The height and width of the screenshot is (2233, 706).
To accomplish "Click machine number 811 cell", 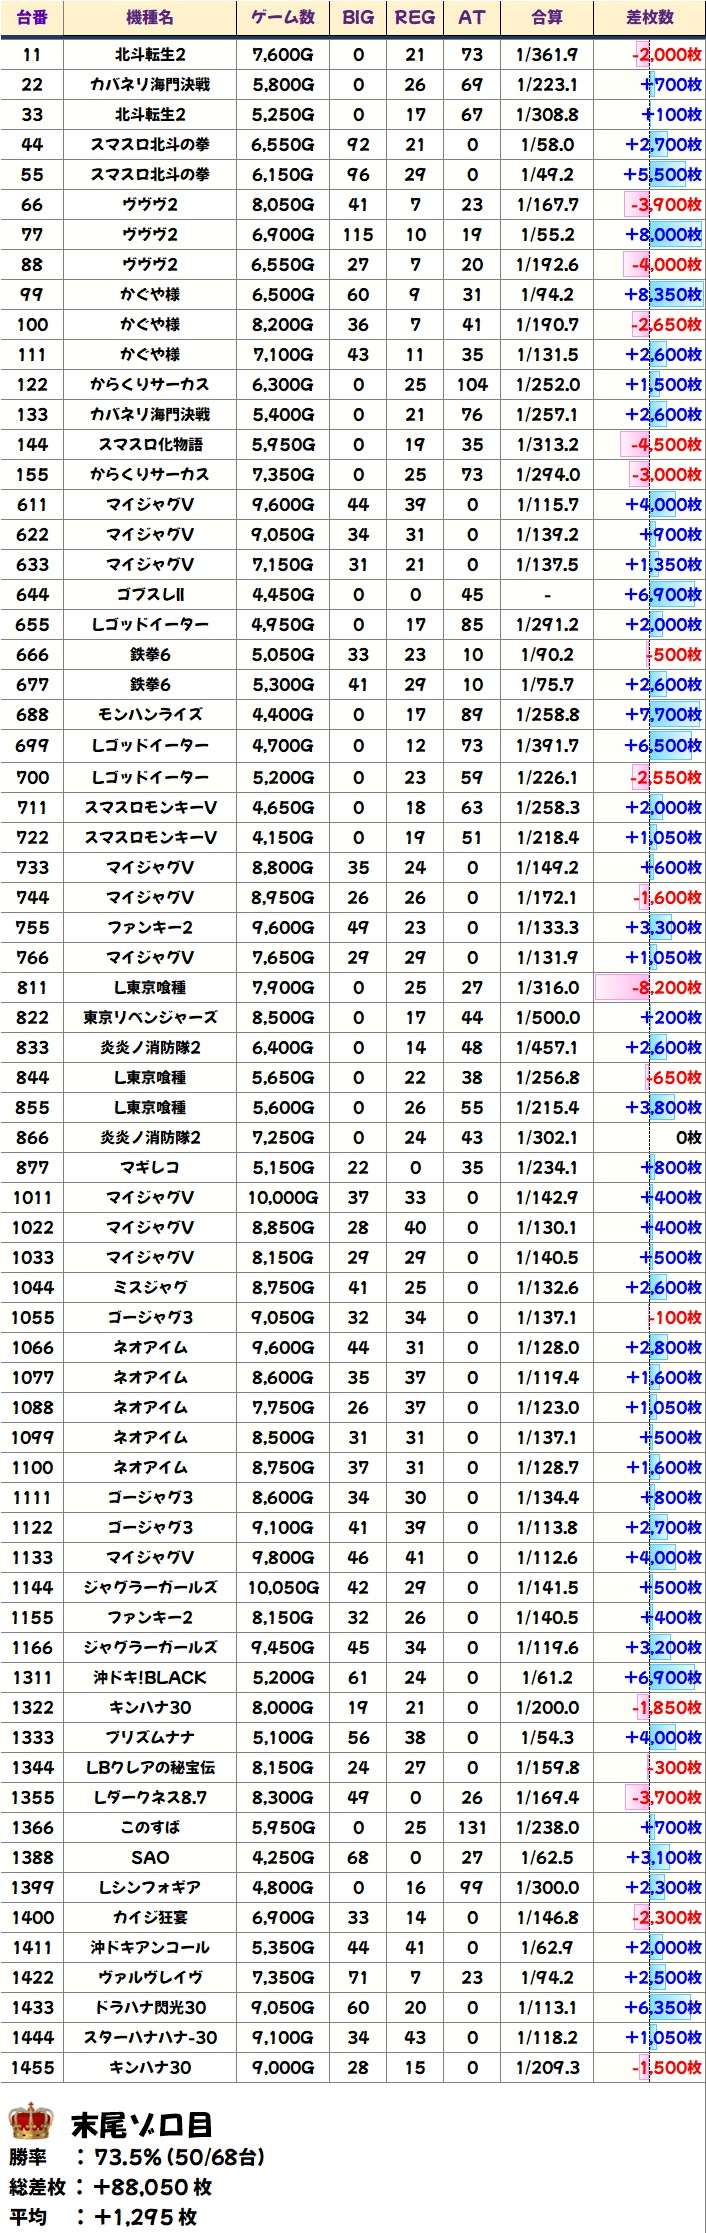I will point(32,987).
